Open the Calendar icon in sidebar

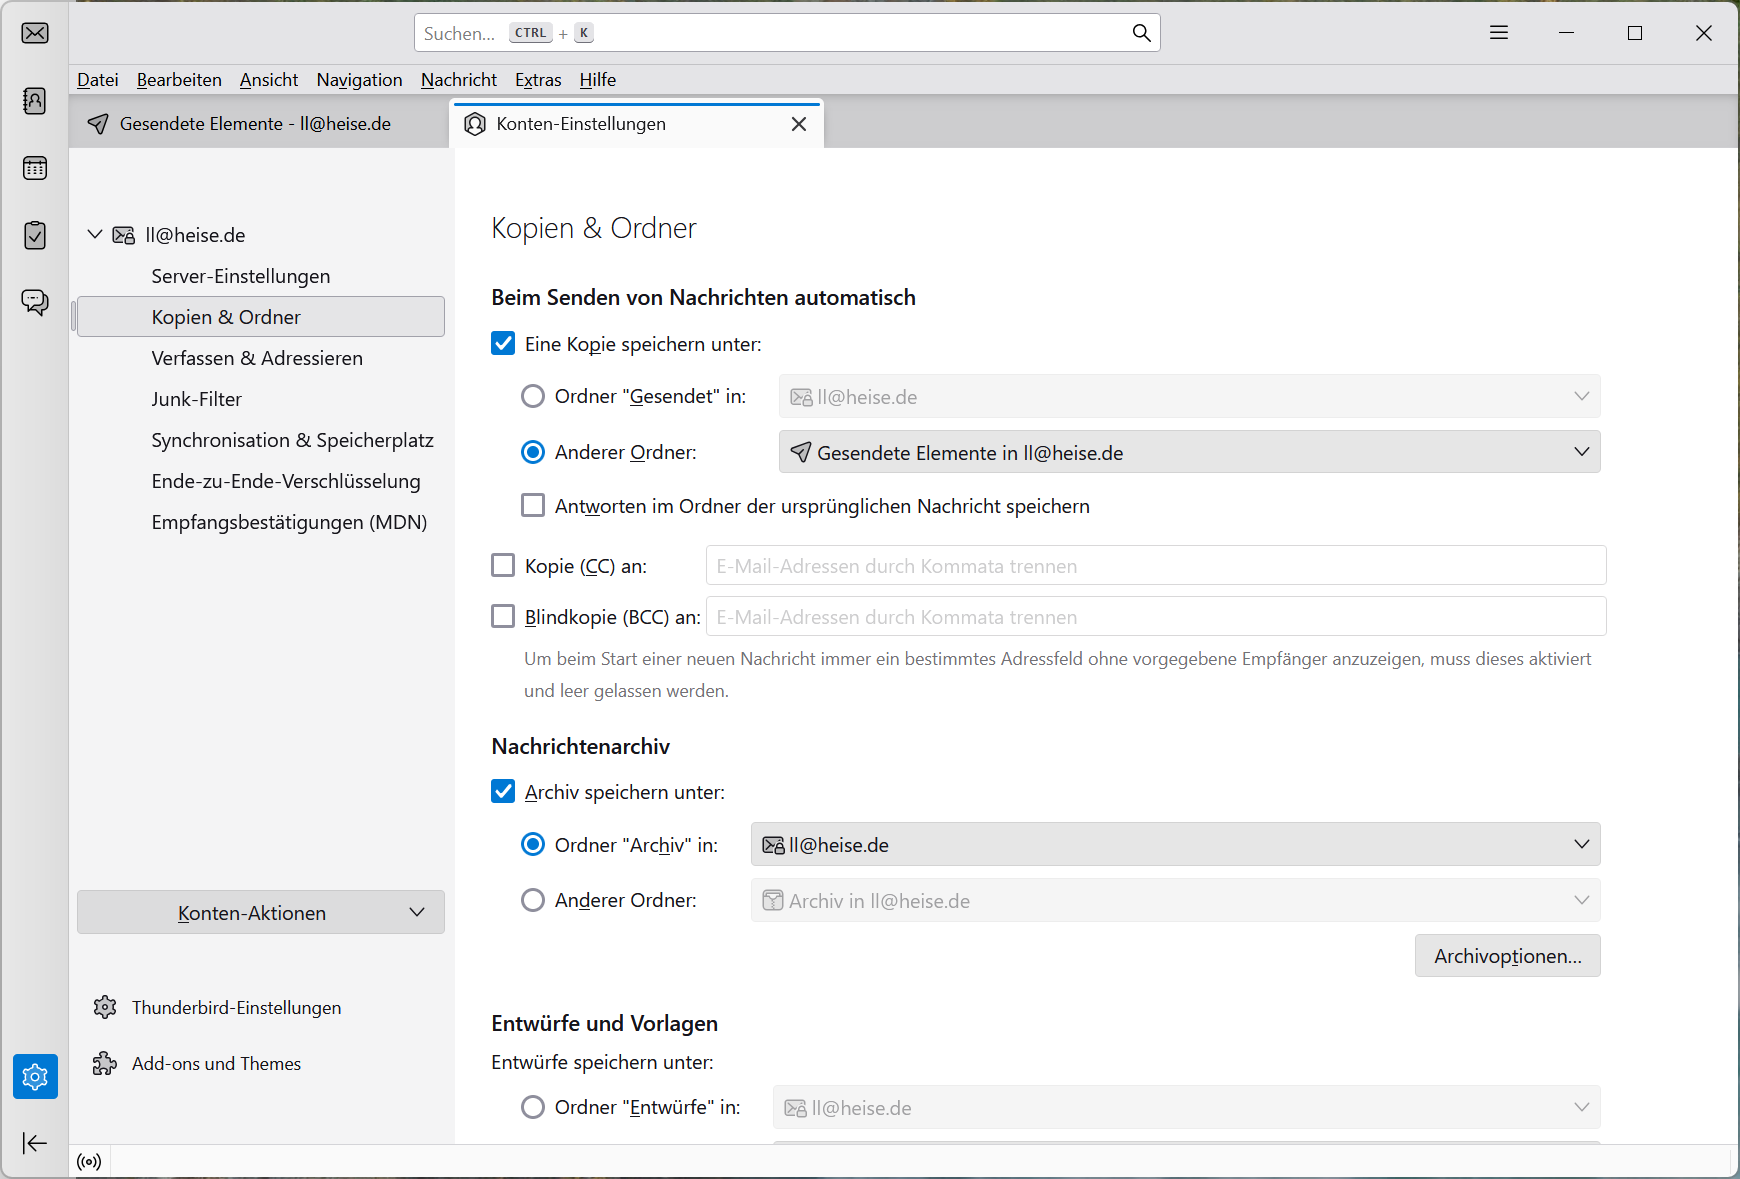point(35,168)
